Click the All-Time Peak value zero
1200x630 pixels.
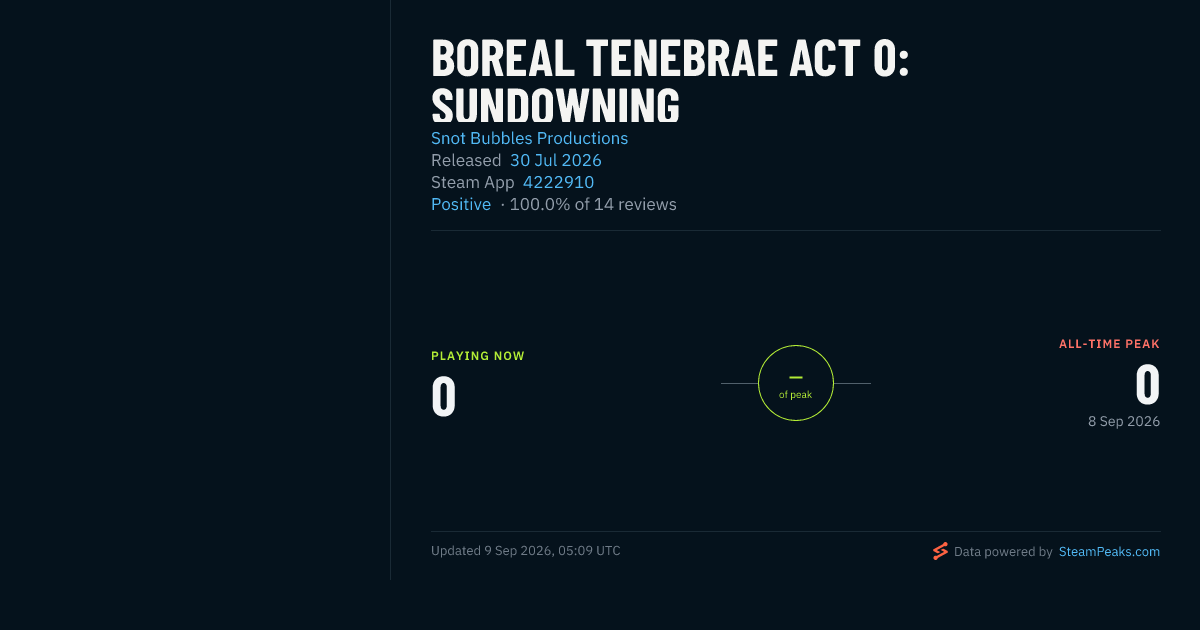pyautogui.click(x=1147, y=384)
